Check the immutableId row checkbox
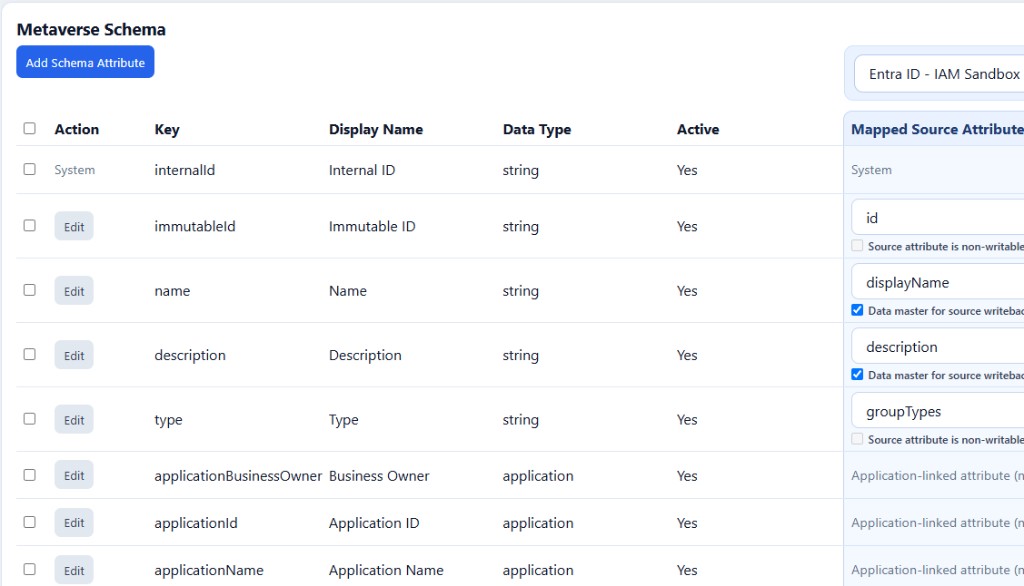Screen dimensions: 1024x586 tap(29, 225)
